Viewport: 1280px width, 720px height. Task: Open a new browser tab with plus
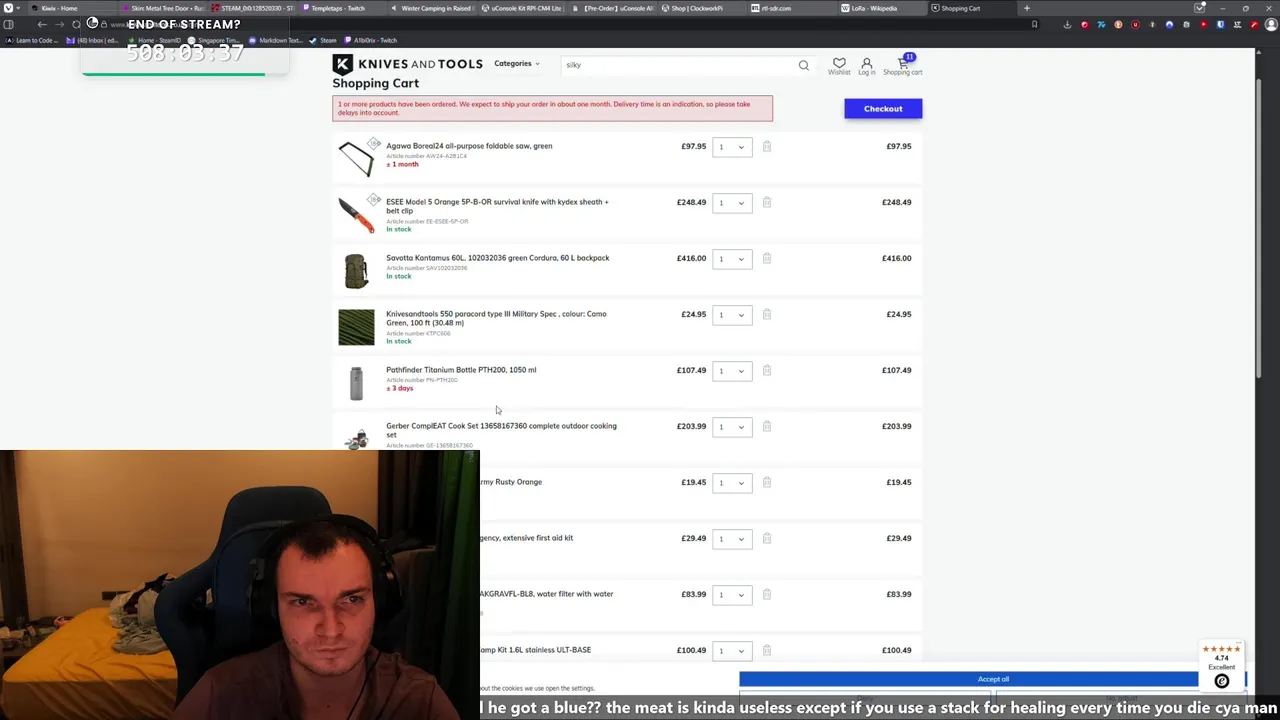pos(1026,8)
